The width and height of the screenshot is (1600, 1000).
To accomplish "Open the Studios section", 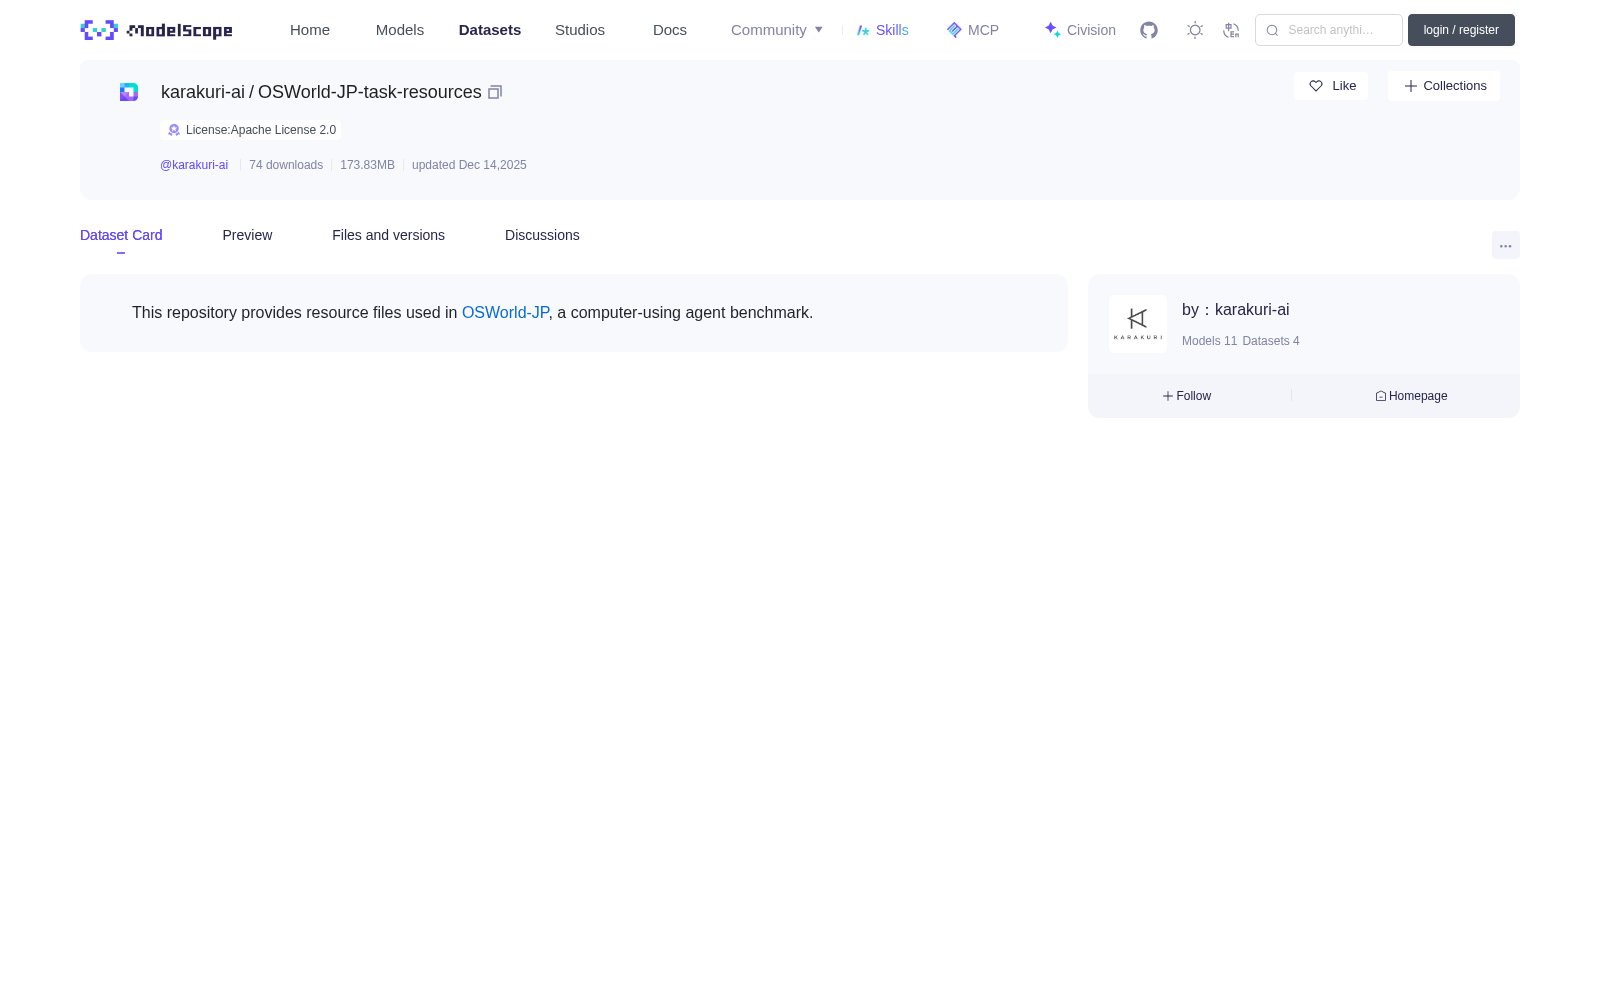I will tap(580, 30).
